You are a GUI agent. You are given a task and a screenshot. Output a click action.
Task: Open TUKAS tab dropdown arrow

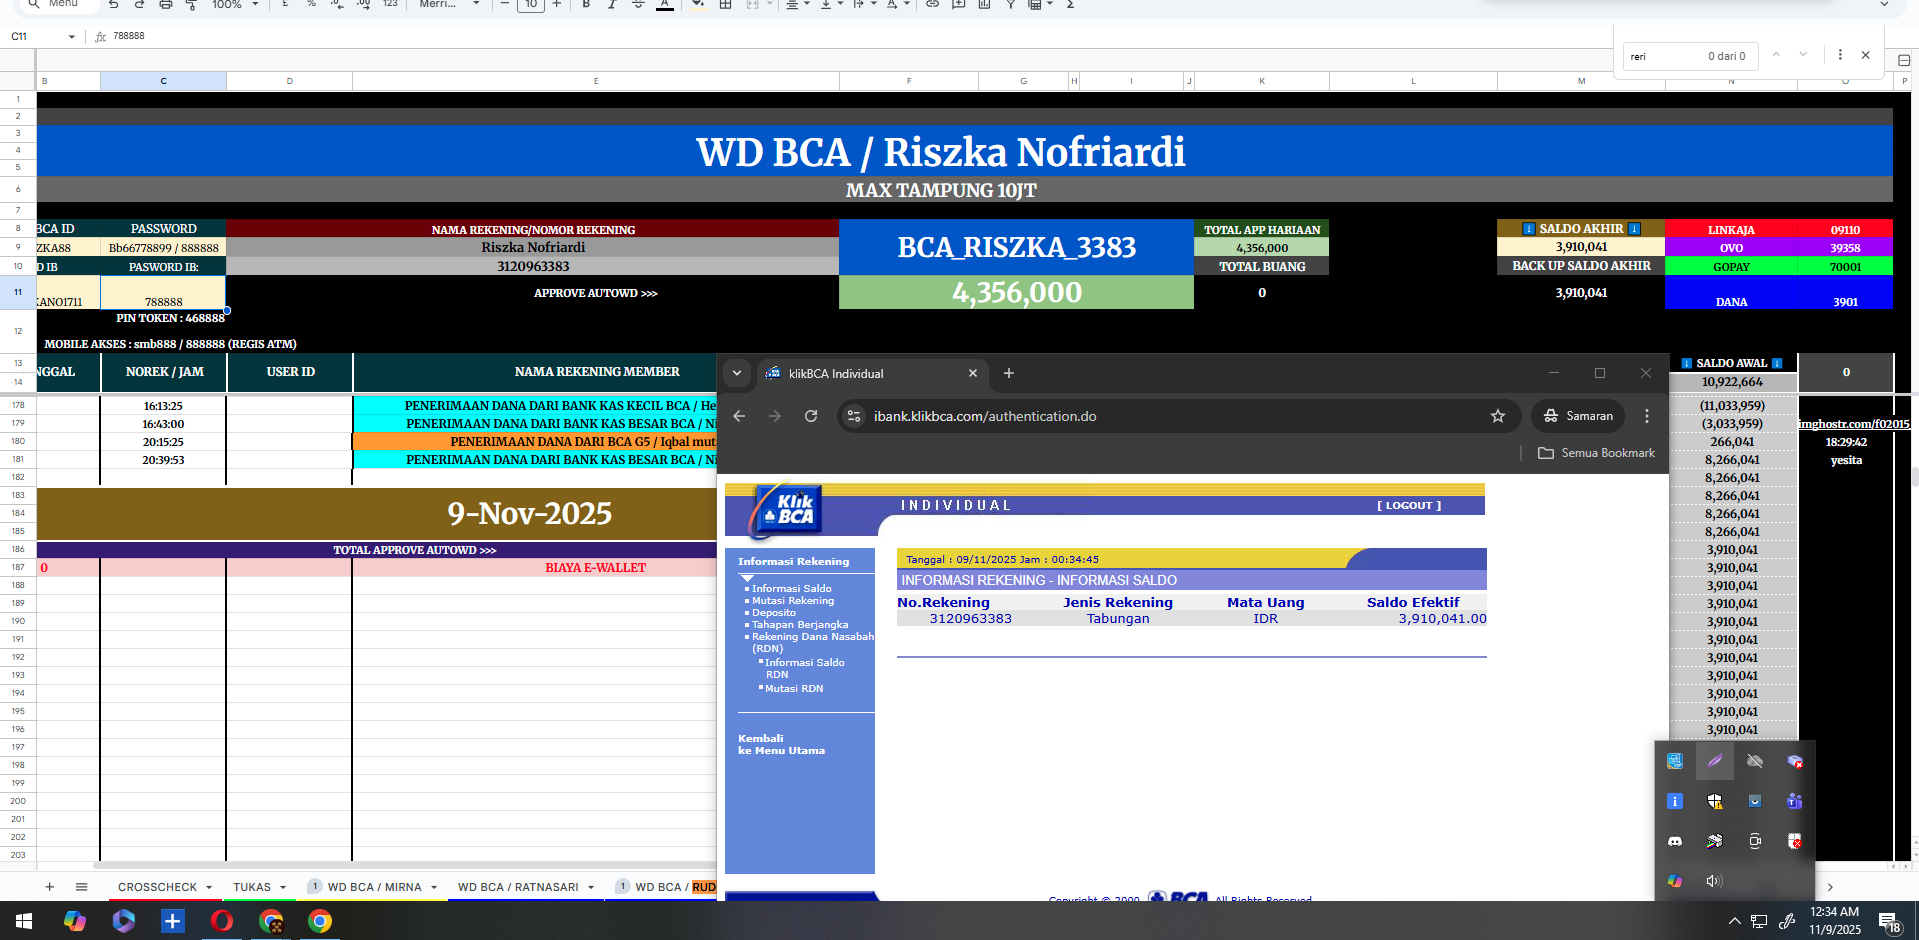283,887
